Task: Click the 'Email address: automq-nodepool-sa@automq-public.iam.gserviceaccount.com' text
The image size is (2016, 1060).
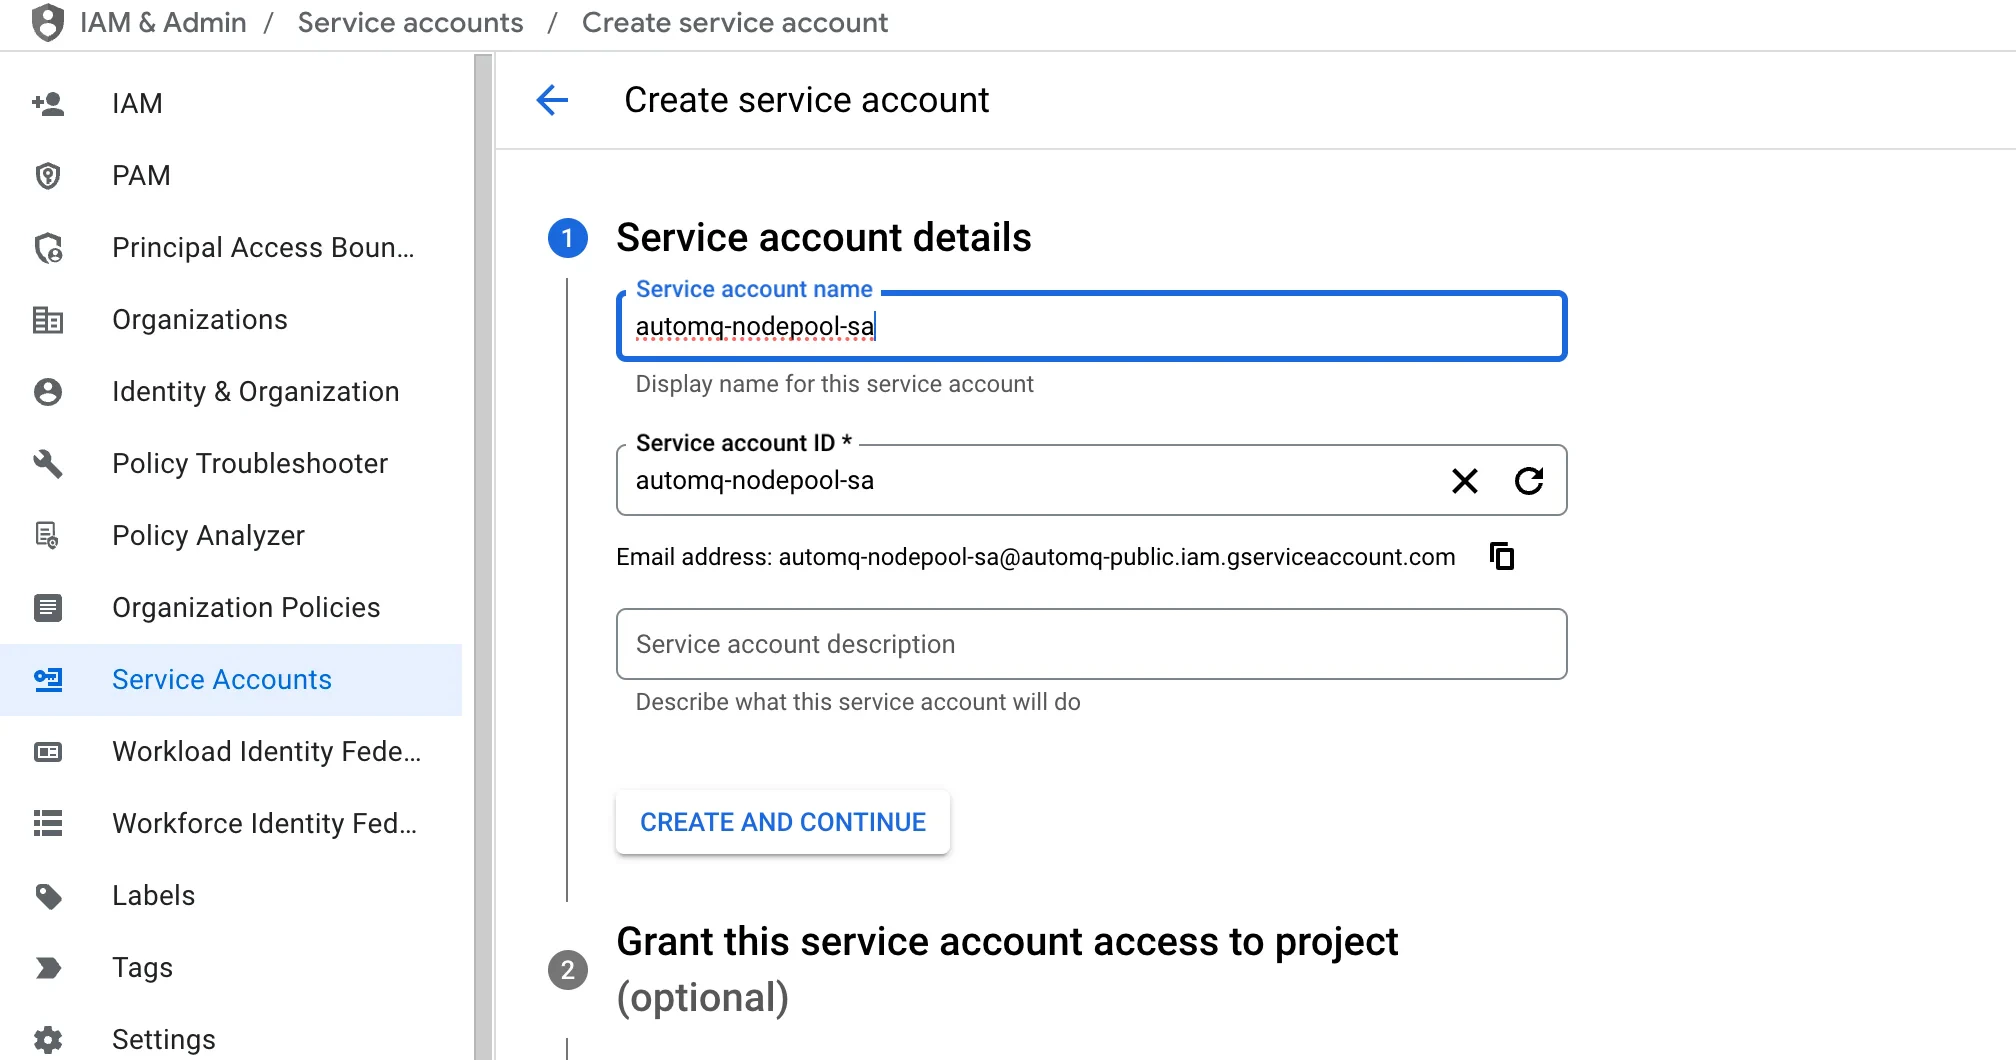Action: click(1035, 557)
